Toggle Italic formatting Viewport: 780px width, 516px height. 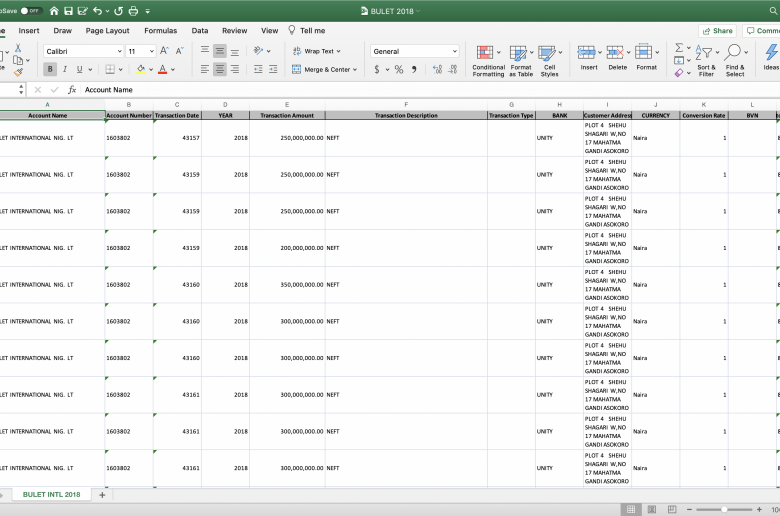click(65, 69)
